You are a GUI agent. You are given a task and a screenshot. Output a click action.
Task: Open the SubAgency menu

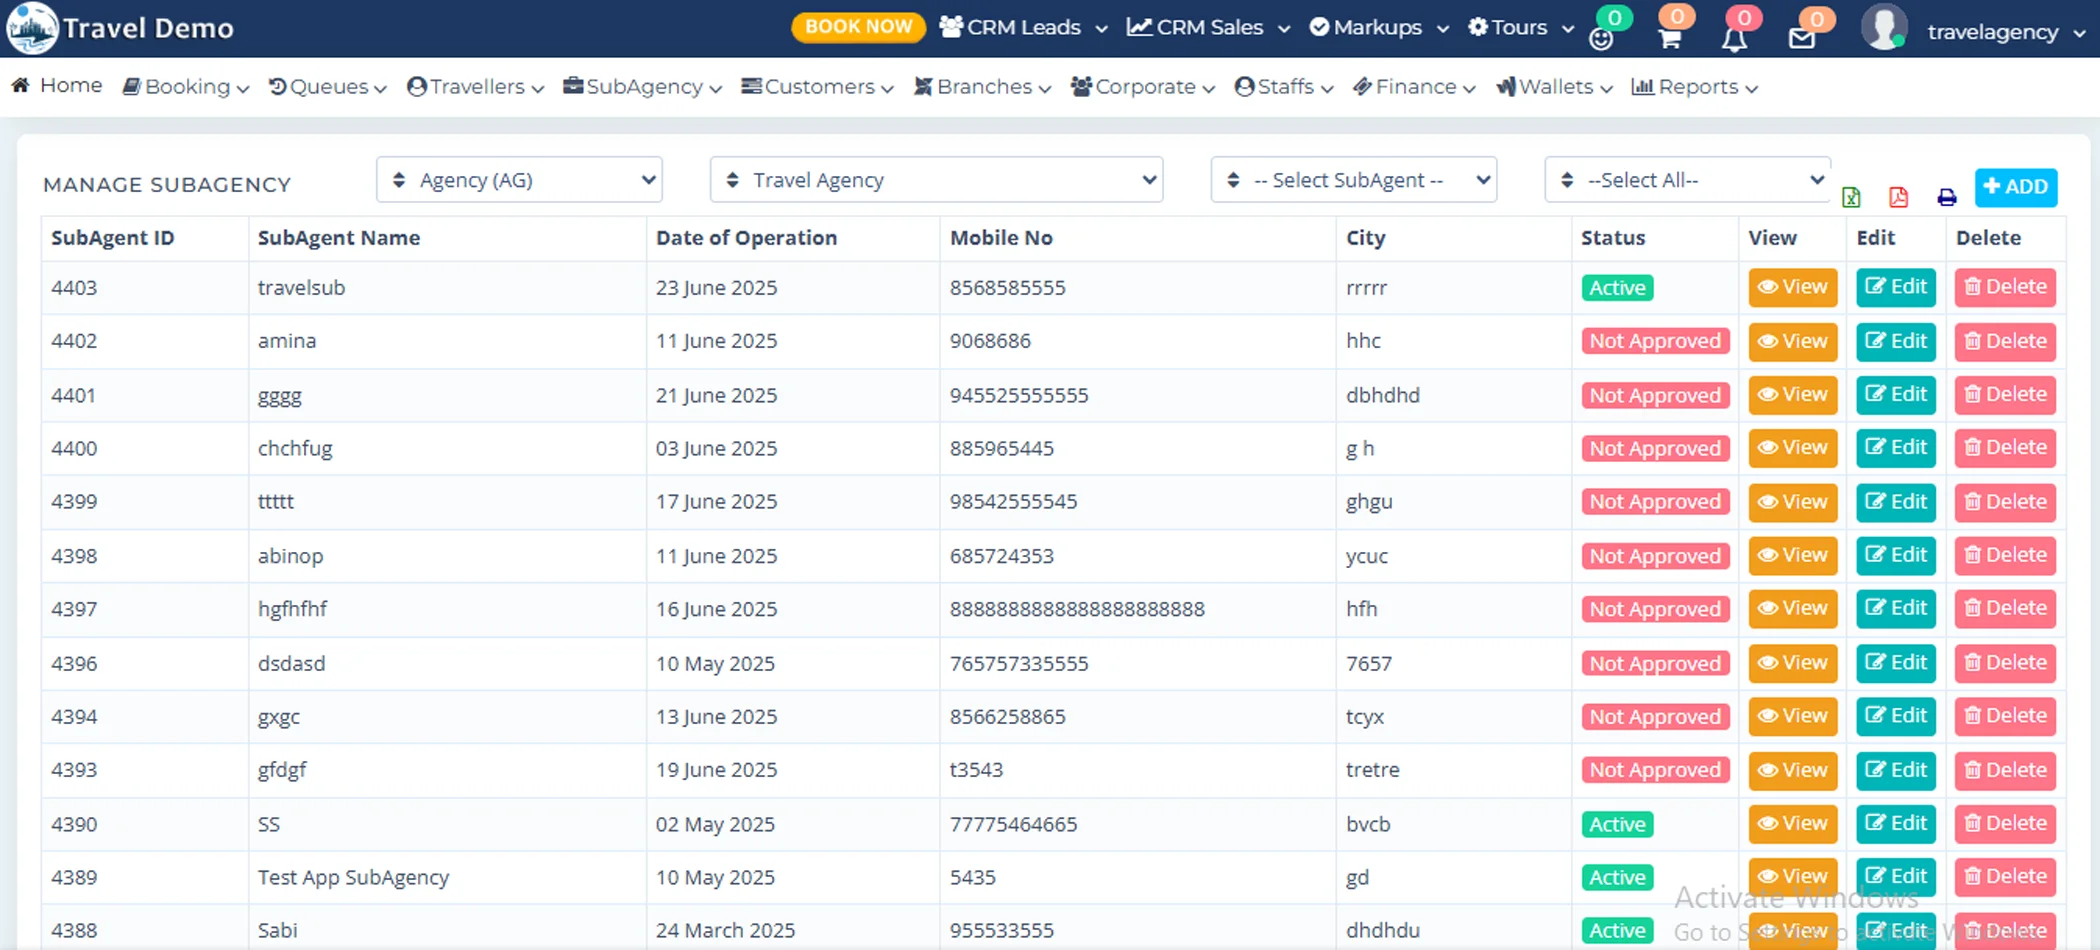point(642,87)
